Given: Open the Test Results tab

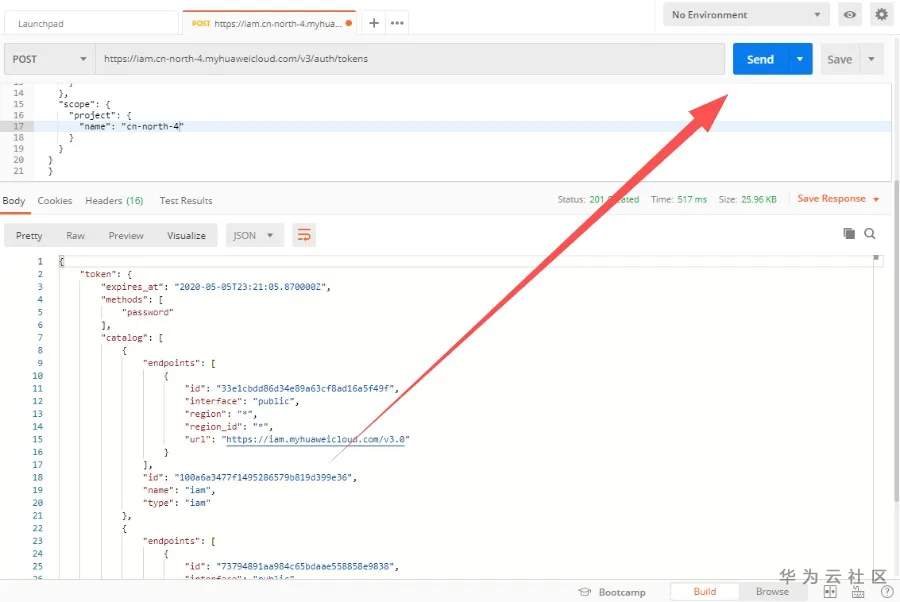Looking at the screenshot, I should coord(186,201).
